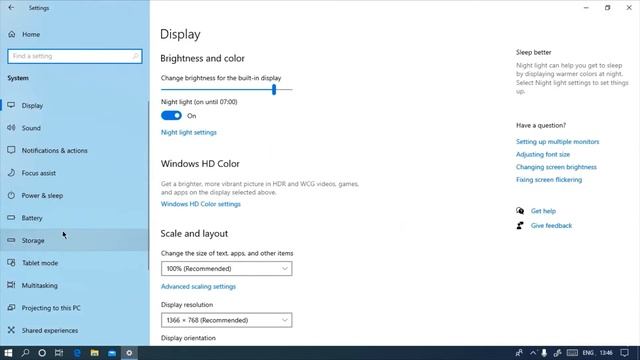Click the Give feedback person icon

coord(520,225)
